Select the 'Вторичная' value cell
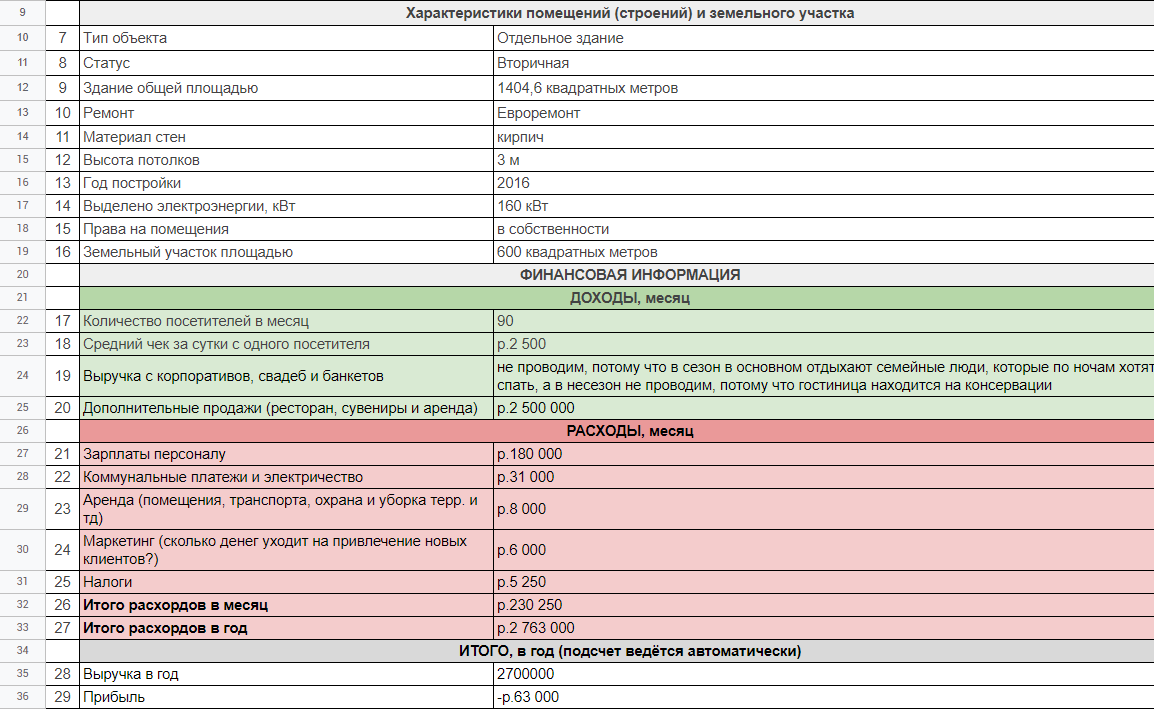The width and height of the screenshot is (1154, 709). click(x=824, y=63)
